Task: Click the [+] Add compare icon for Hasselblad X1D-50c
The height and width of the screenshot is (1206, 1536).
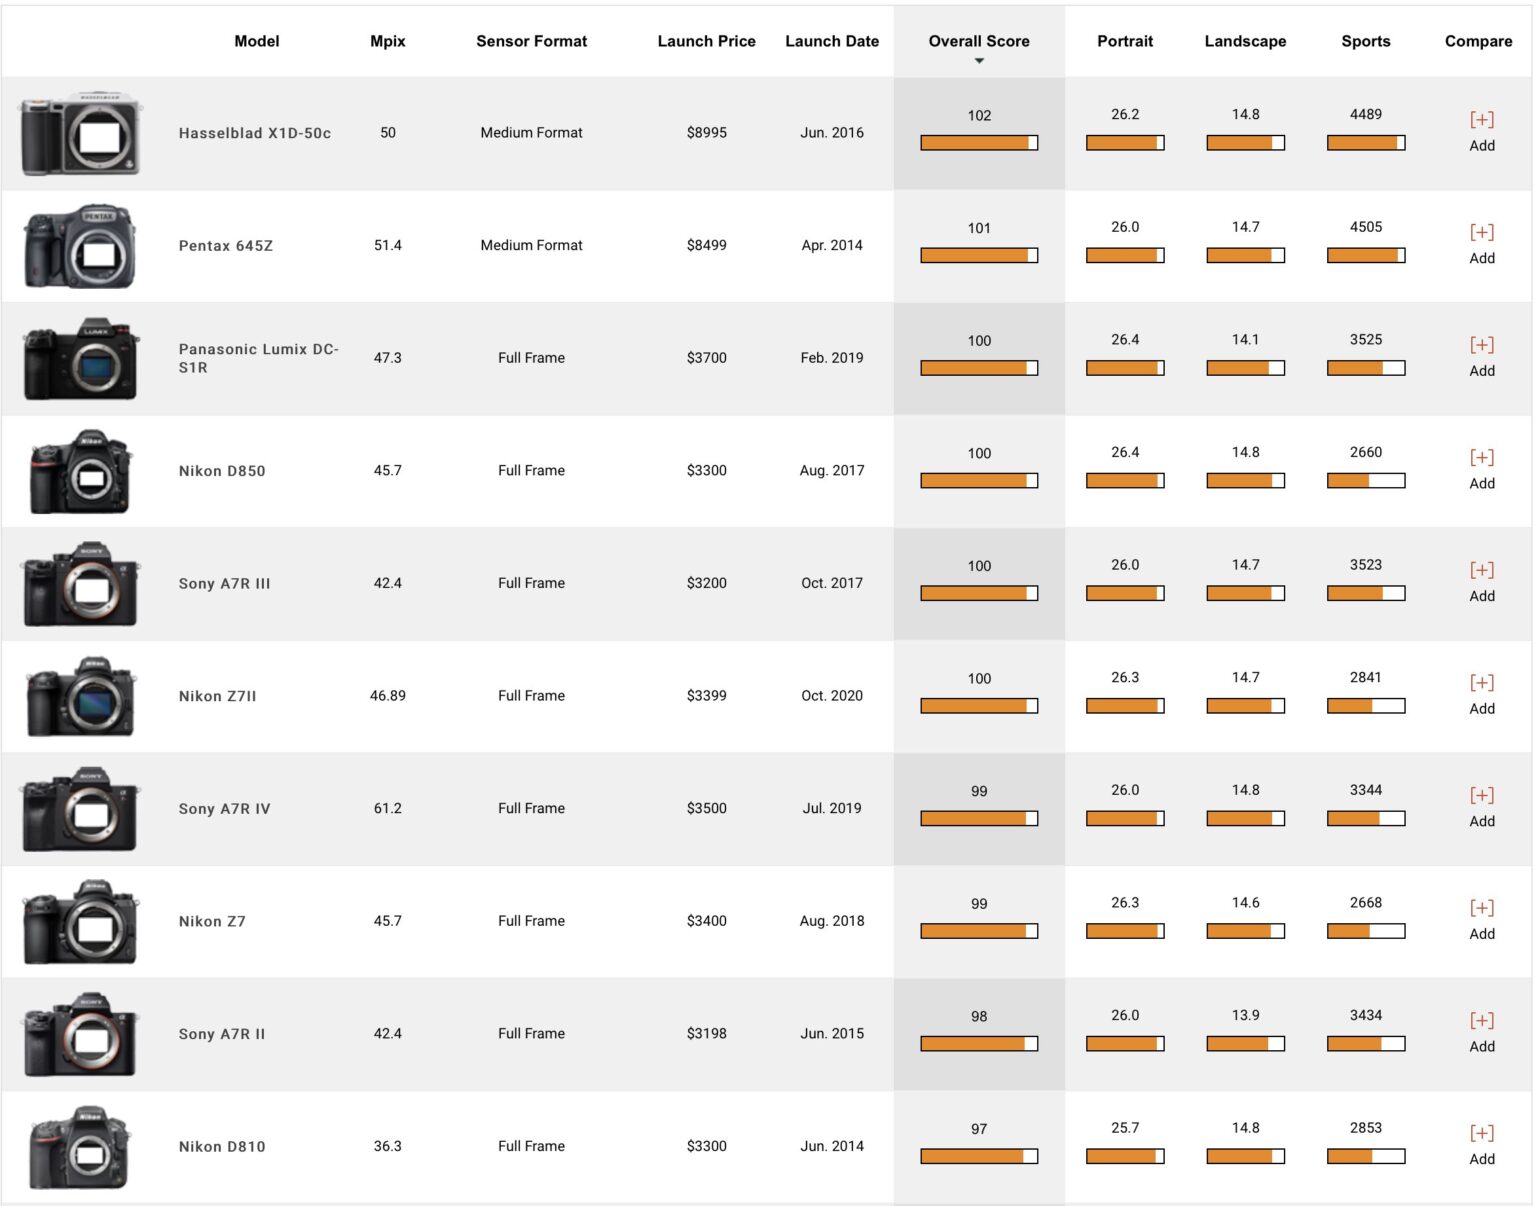Action: 1482,119
